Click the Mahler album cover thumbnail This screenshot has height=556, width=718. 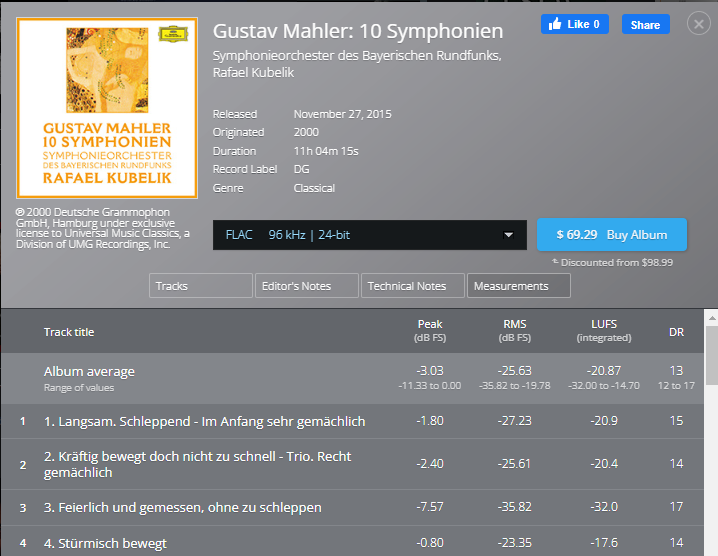point(108,108)
